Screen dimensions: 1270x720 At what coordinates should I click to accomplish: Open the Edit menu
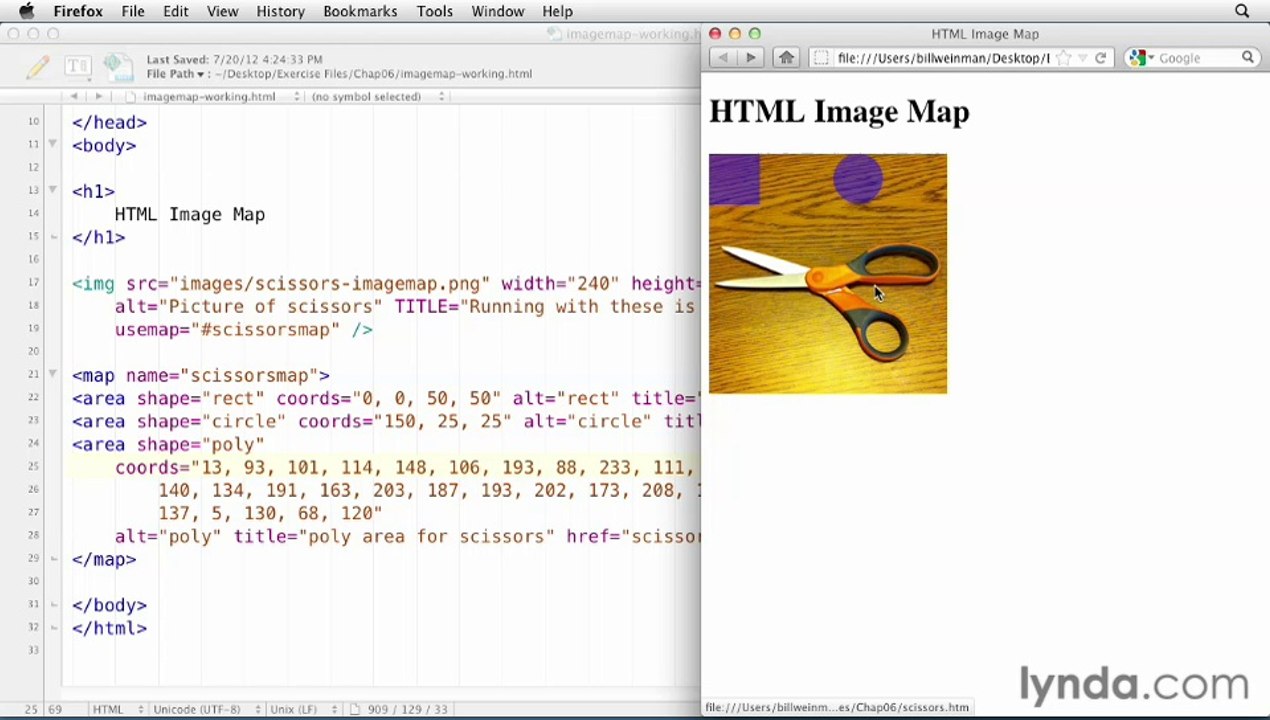[176, 11]
